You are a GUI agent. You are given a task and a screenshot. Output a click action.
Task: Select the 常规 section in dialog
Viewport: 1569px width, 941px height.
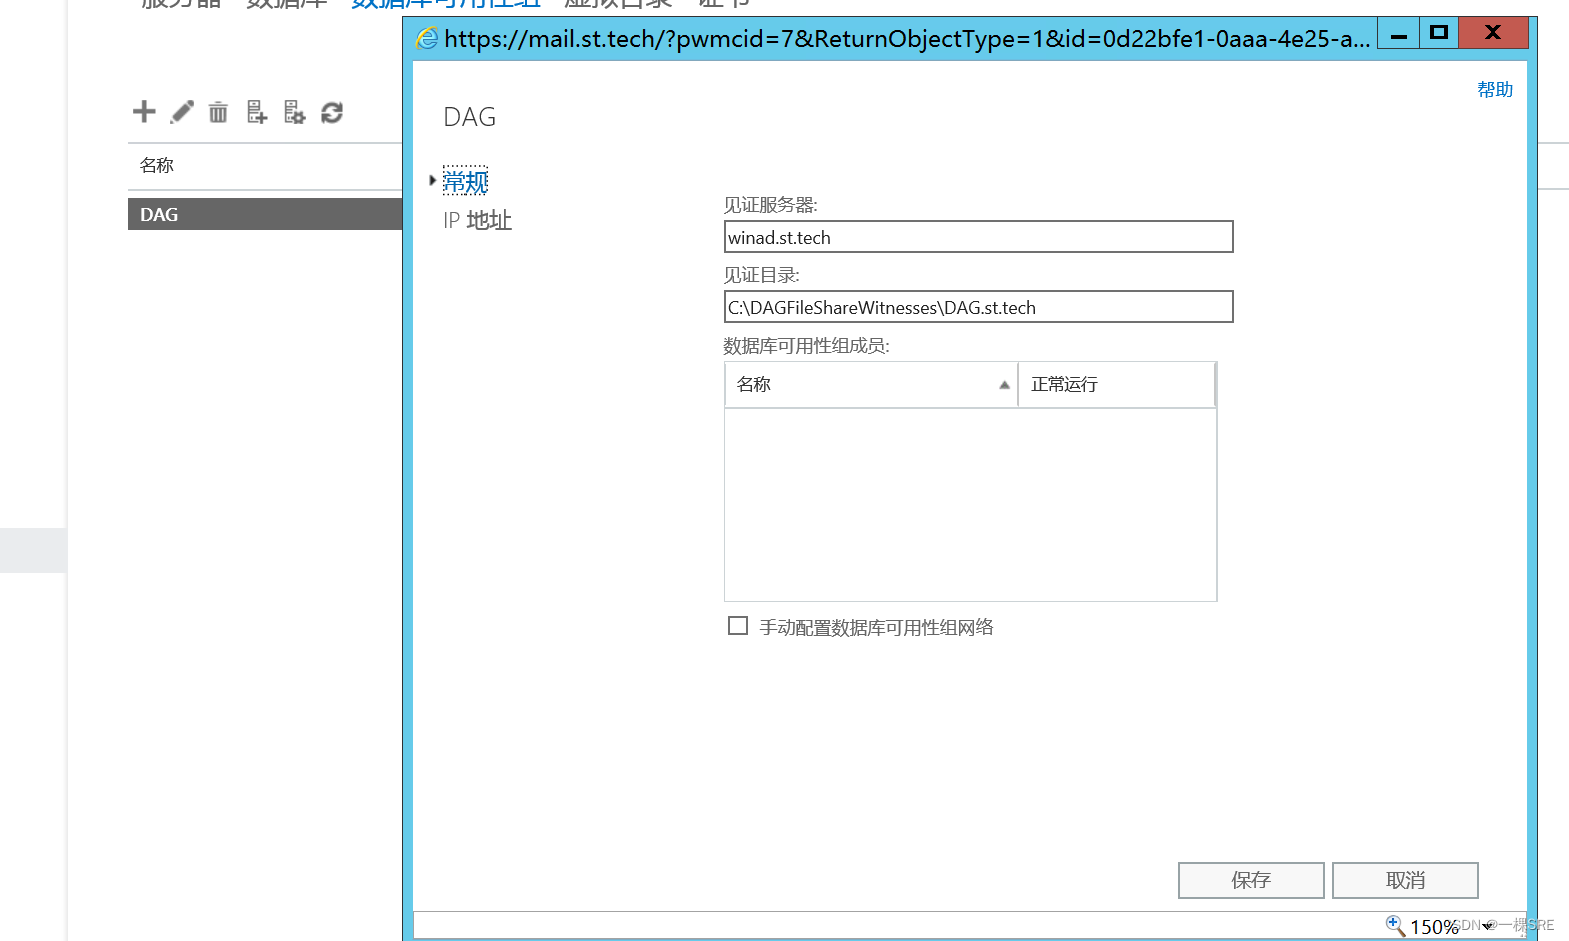[465, 181]
